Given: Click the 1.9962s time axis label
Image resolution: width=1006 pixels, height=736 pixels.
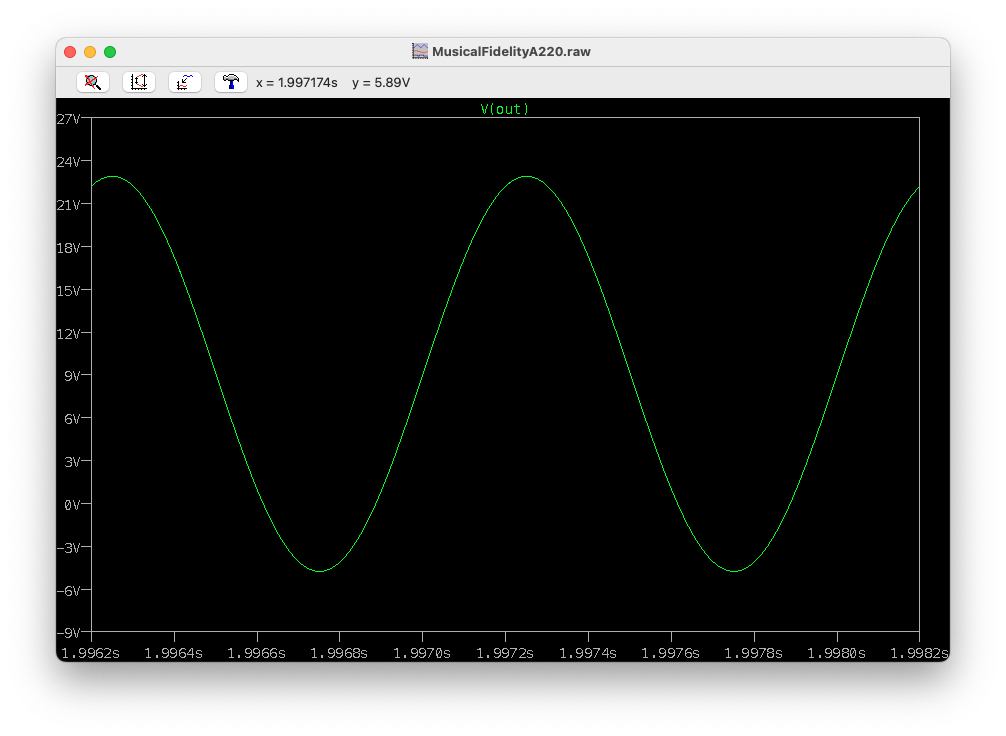Looking at the screenshot, I should click(90, 653).
